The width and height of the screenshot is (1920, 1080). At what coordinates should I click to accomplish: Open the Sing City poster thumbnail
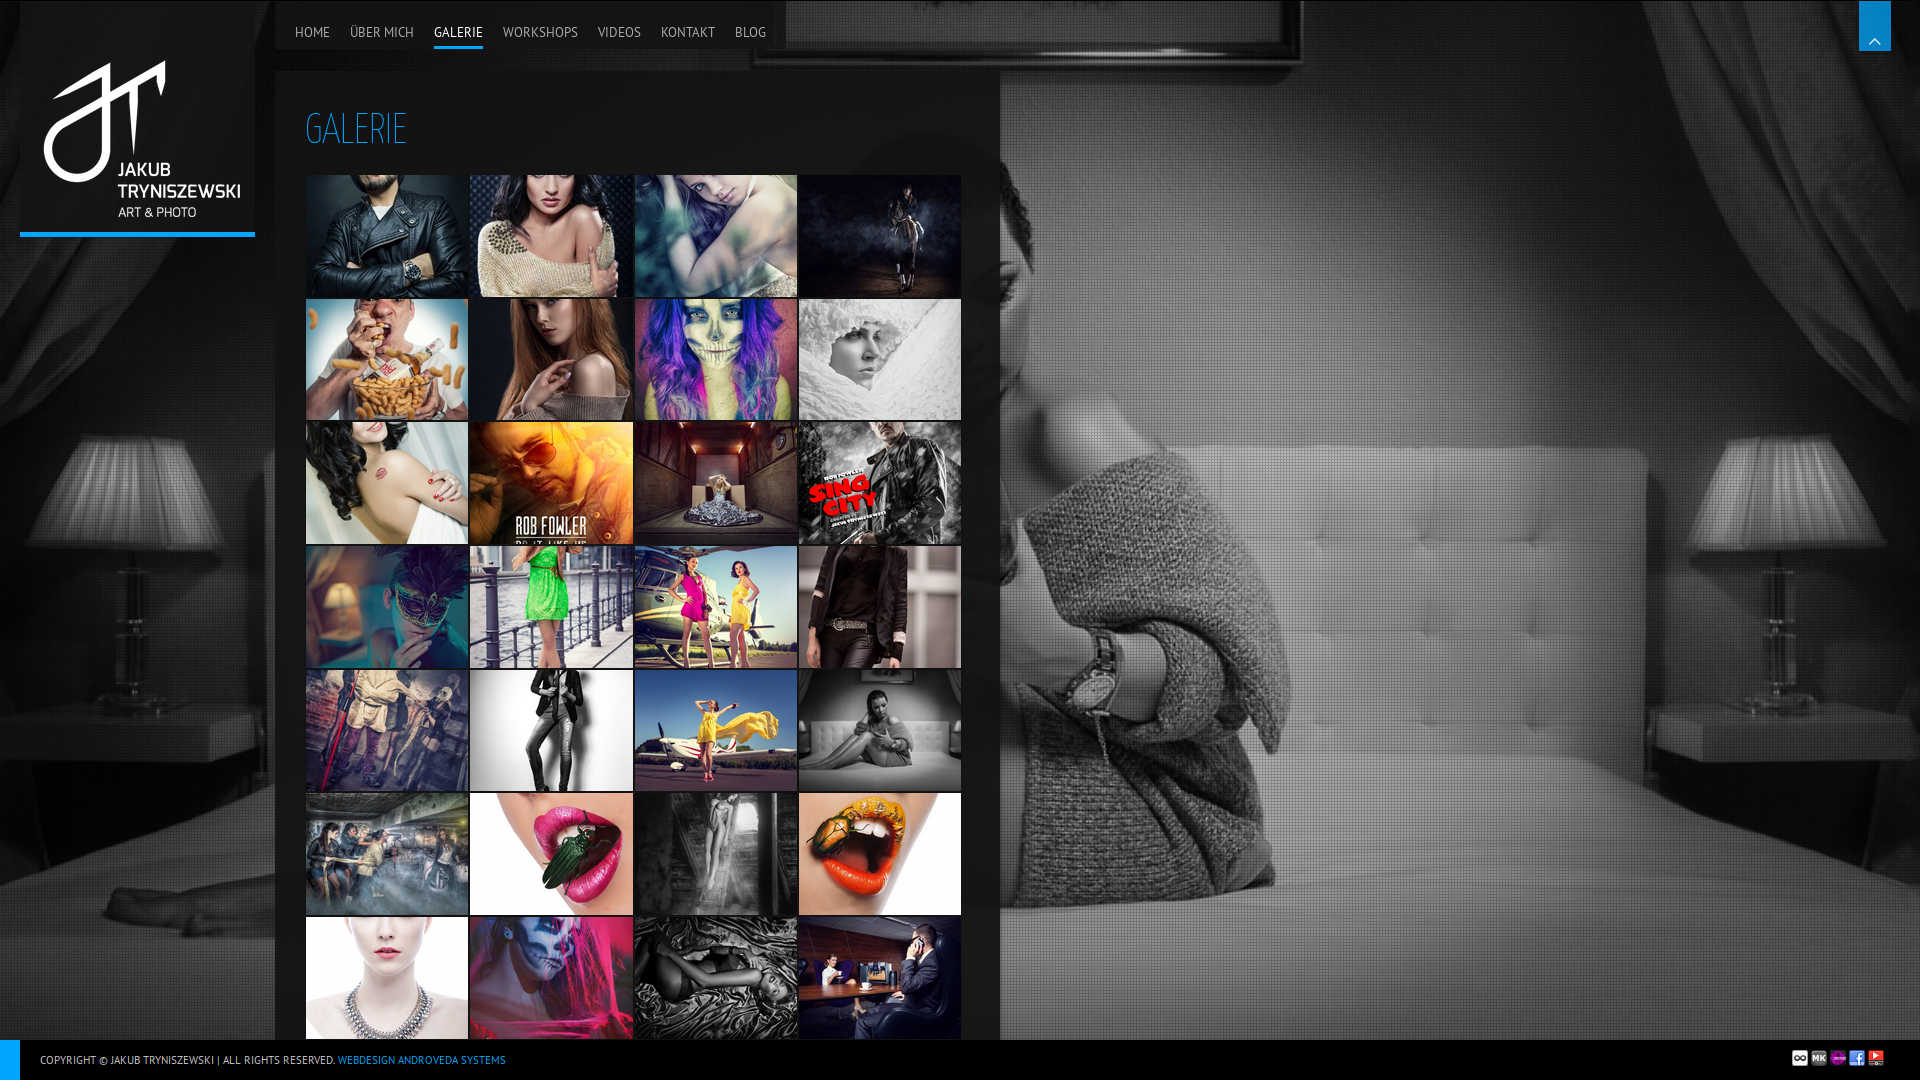879,483
